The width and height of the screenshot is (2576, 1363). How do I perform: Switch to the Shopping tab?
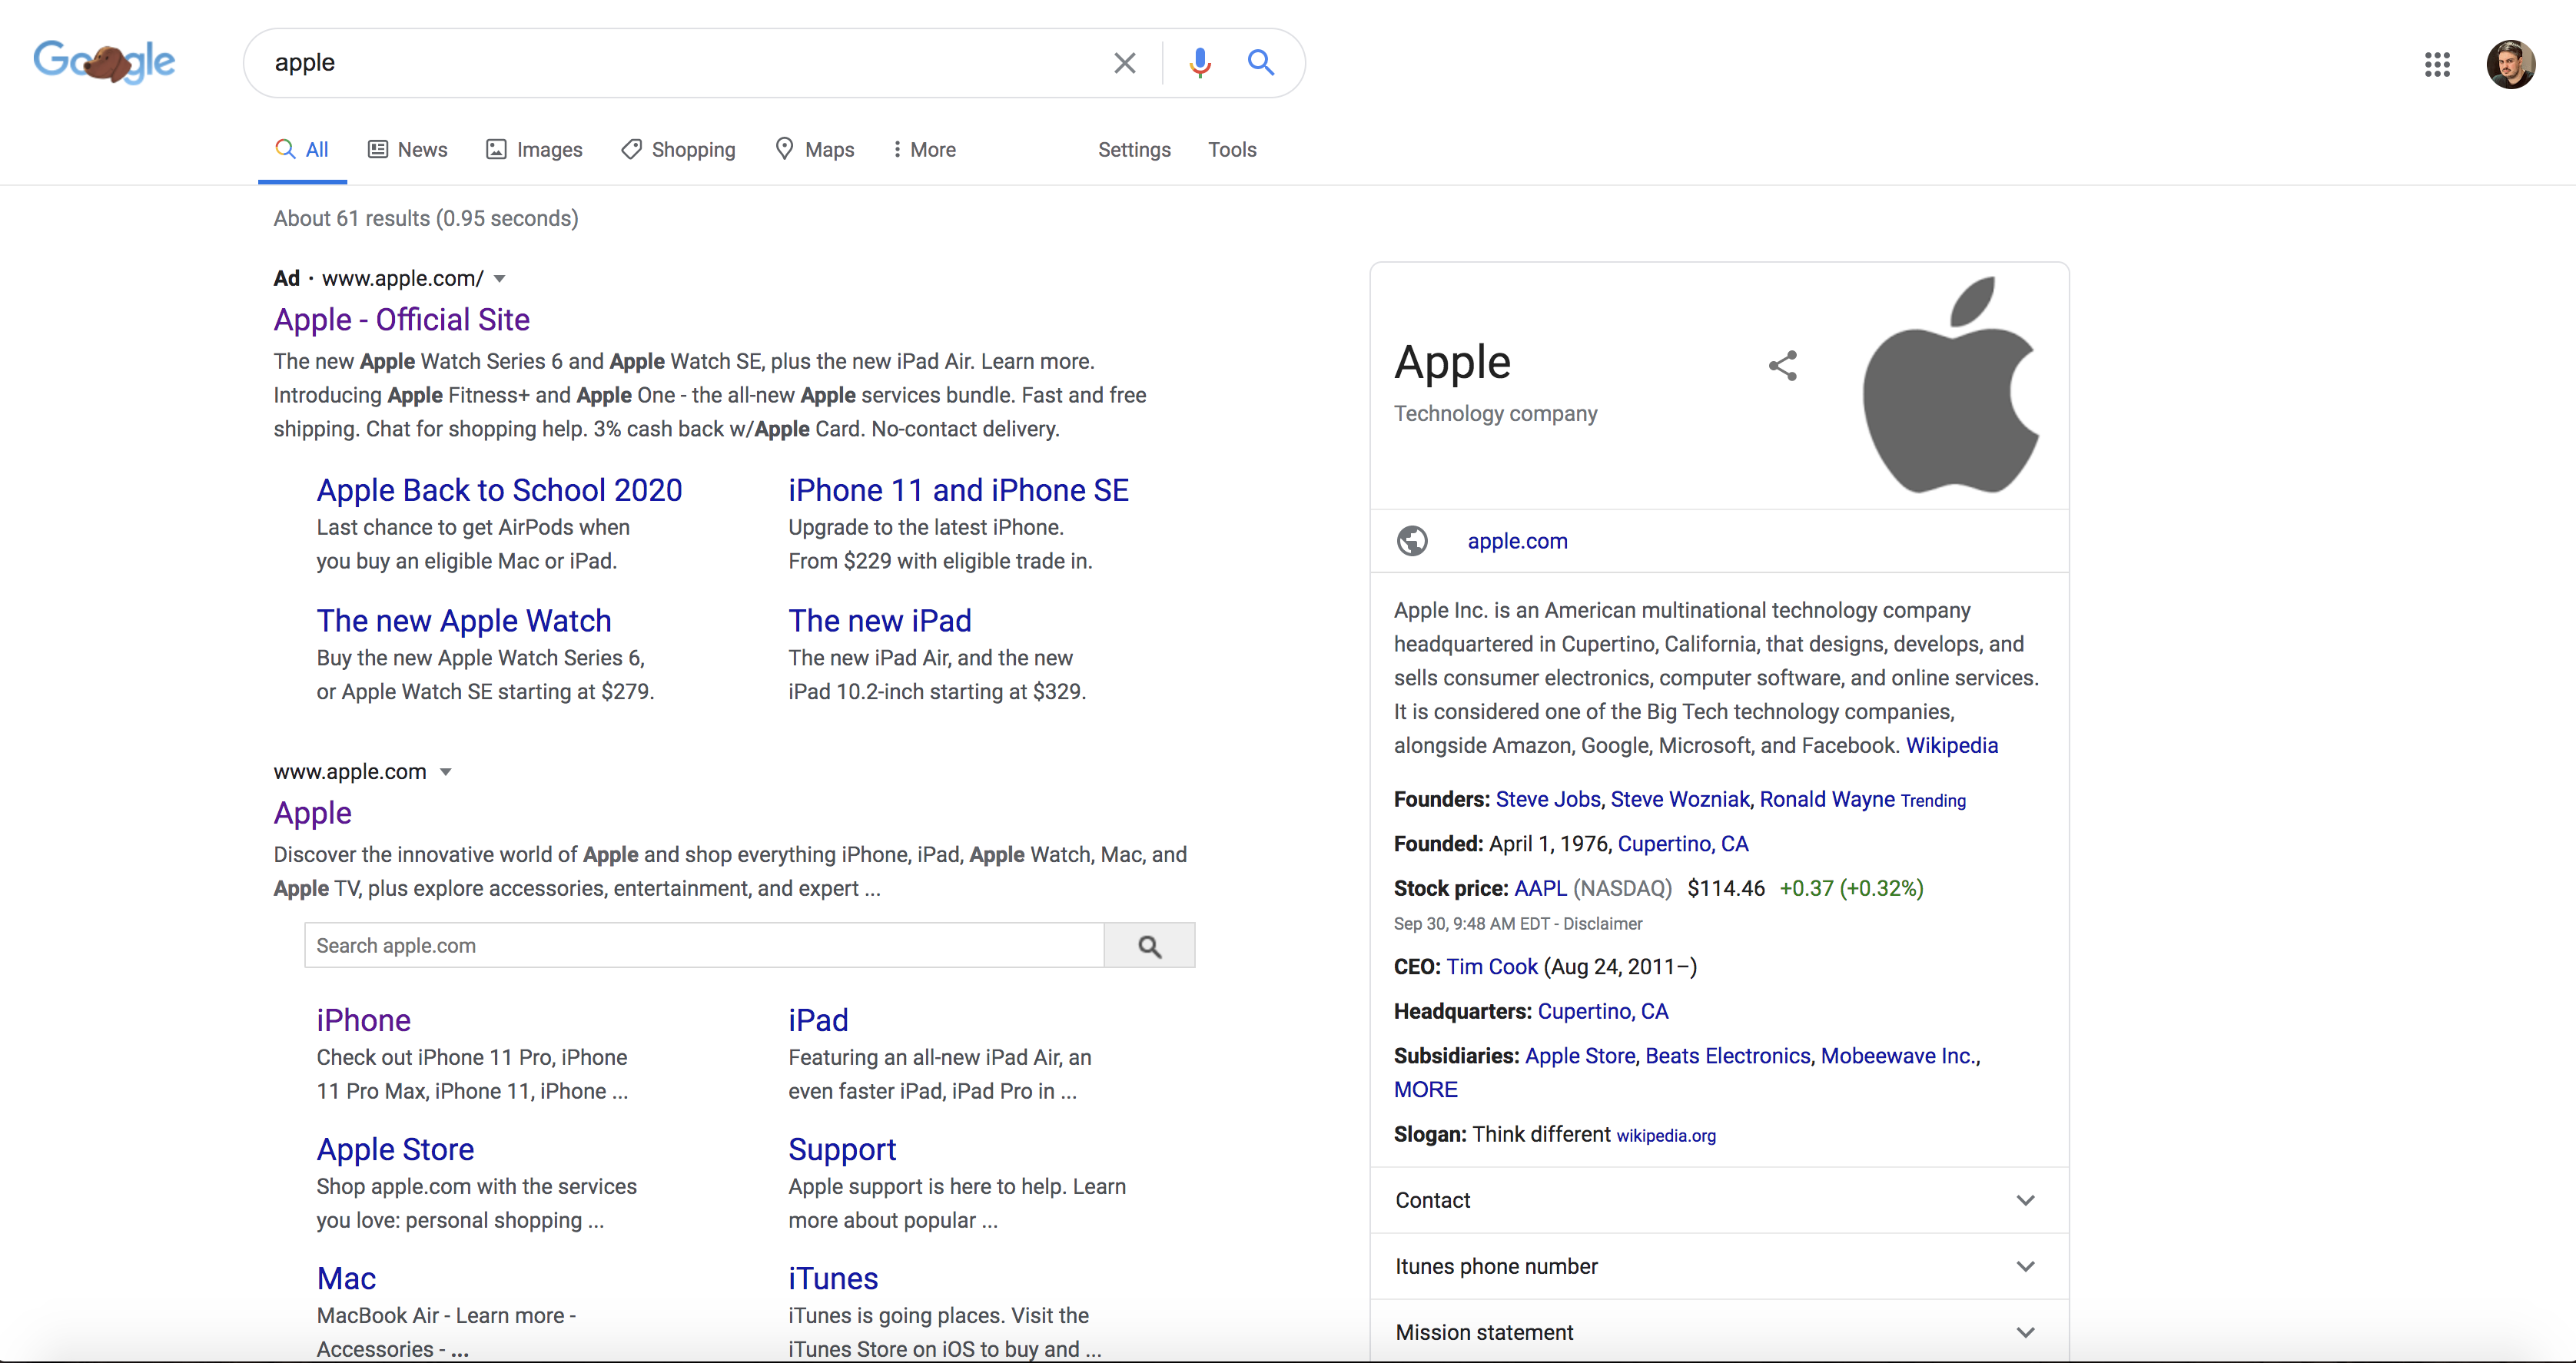678,150
